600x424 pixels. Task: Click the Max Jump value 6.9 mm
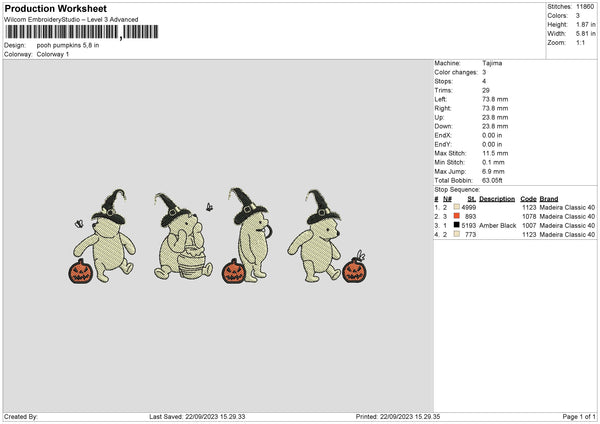pyautogui.click(x=493, y=171)
